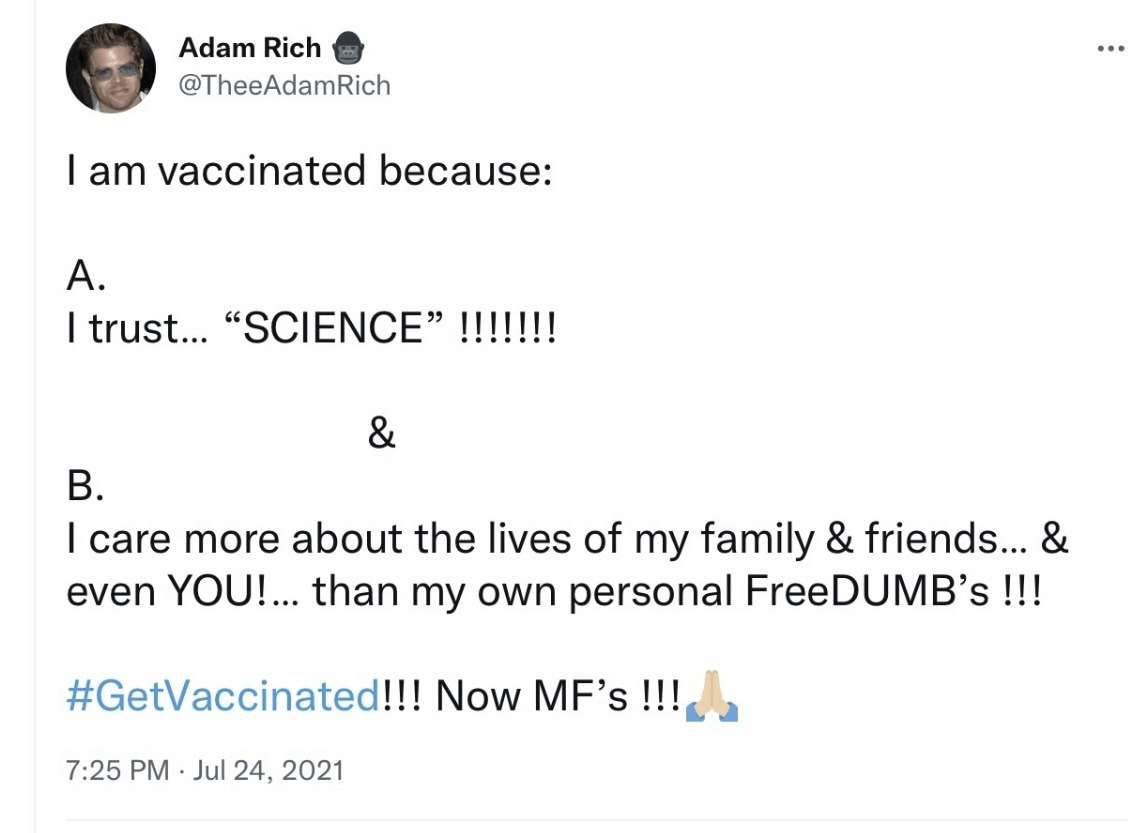Follow the #GetVaccinated hashtag link
The width and height of the screenshot is (1135, 833).
coord(222,696)
